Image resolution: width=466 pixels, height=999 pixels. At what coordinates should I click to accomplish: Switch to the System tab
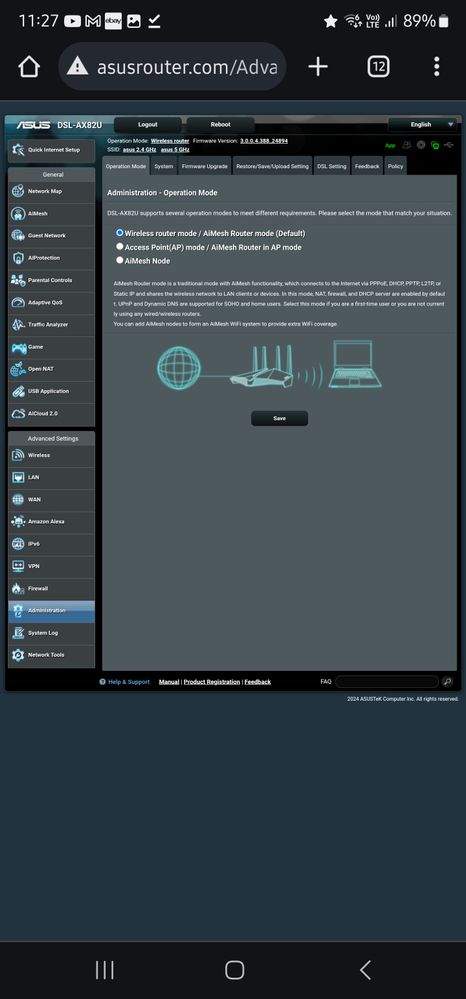pos(164,166)
